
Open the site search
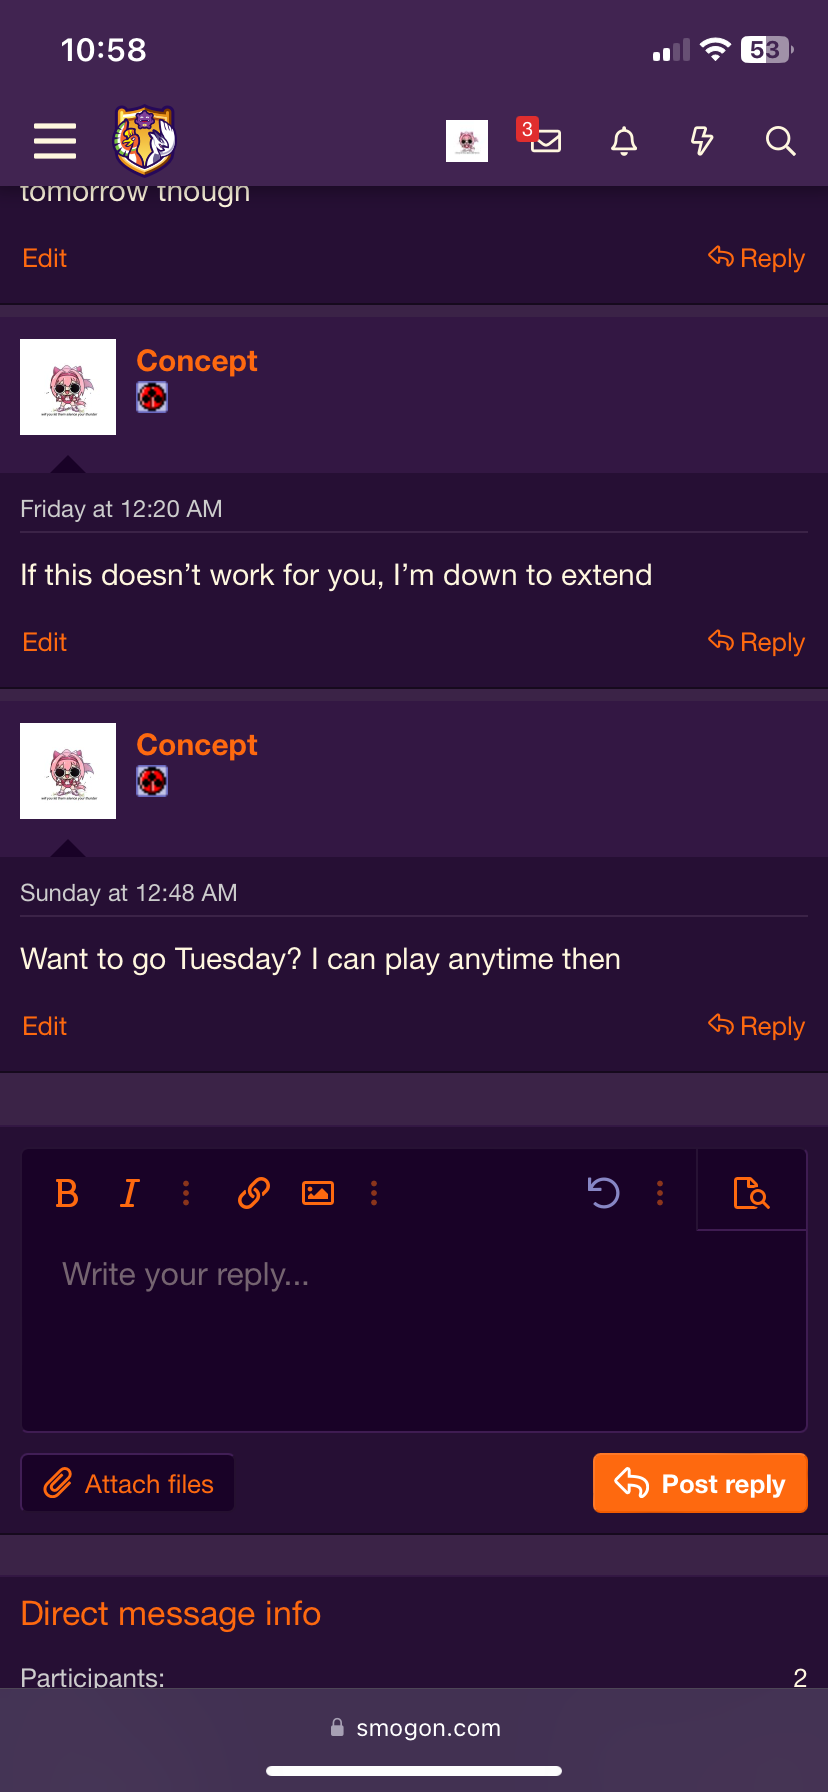tap(780, 141)
